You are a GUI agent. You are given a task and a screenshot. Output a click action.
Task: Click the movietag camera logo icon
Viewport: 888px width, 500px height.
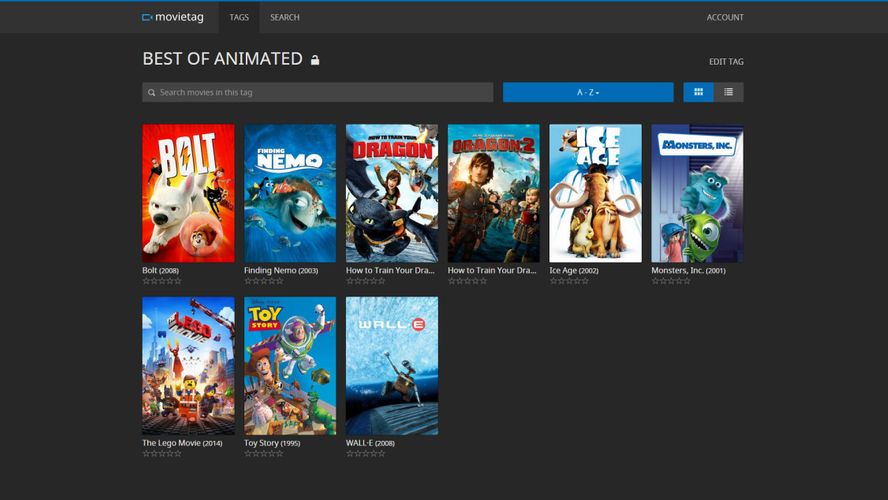(147, 17)
